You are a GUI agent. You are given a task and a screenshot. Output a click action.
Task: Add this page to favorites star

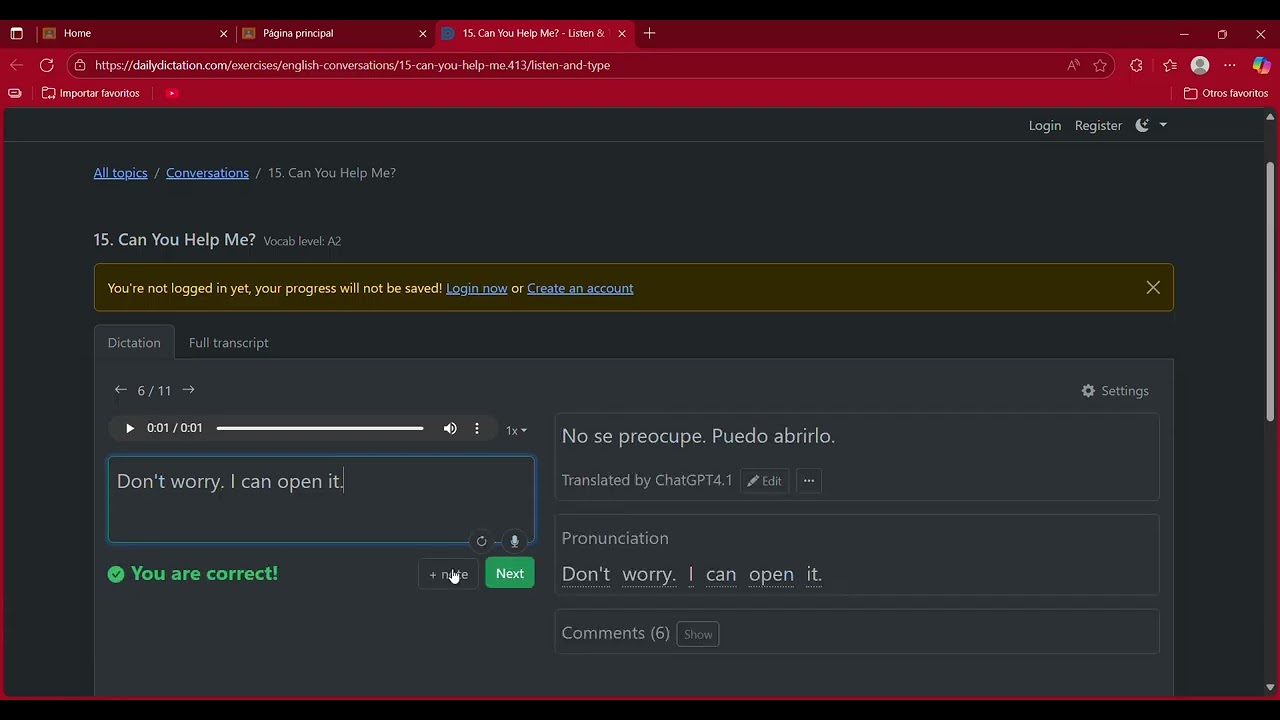(1100, 65)
